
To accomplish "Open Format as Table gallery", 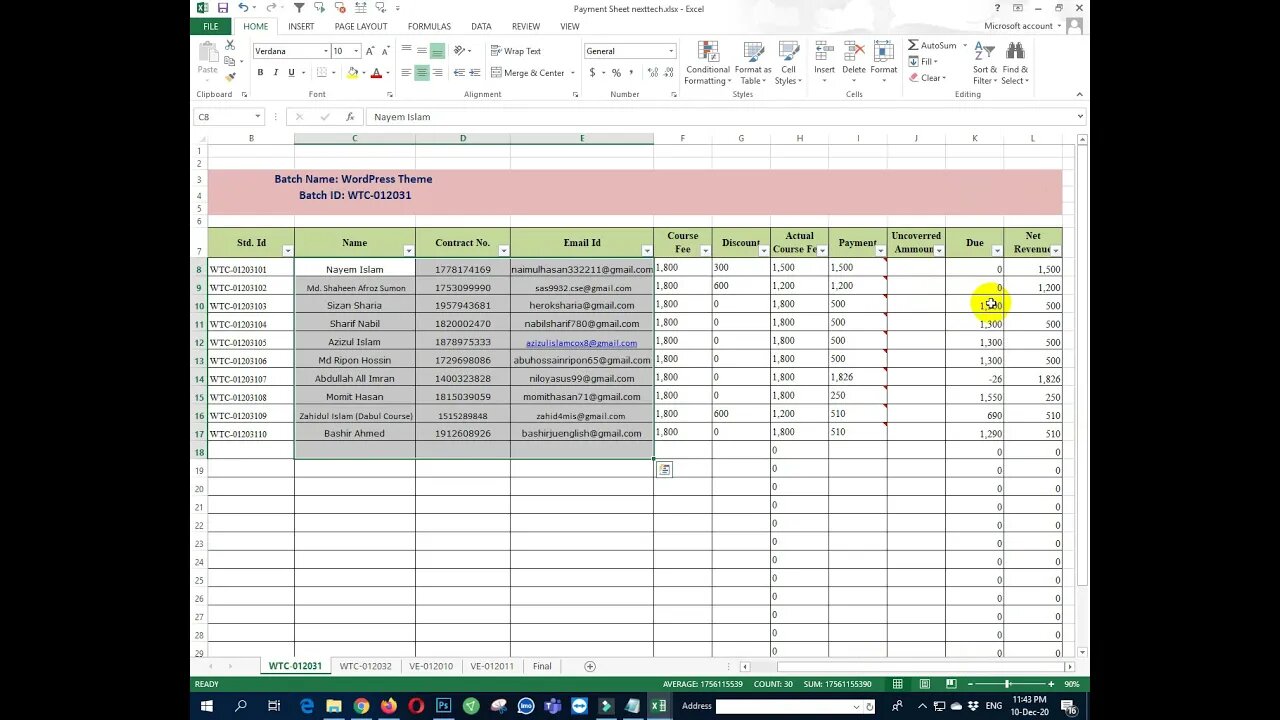I will click(753, 63).
